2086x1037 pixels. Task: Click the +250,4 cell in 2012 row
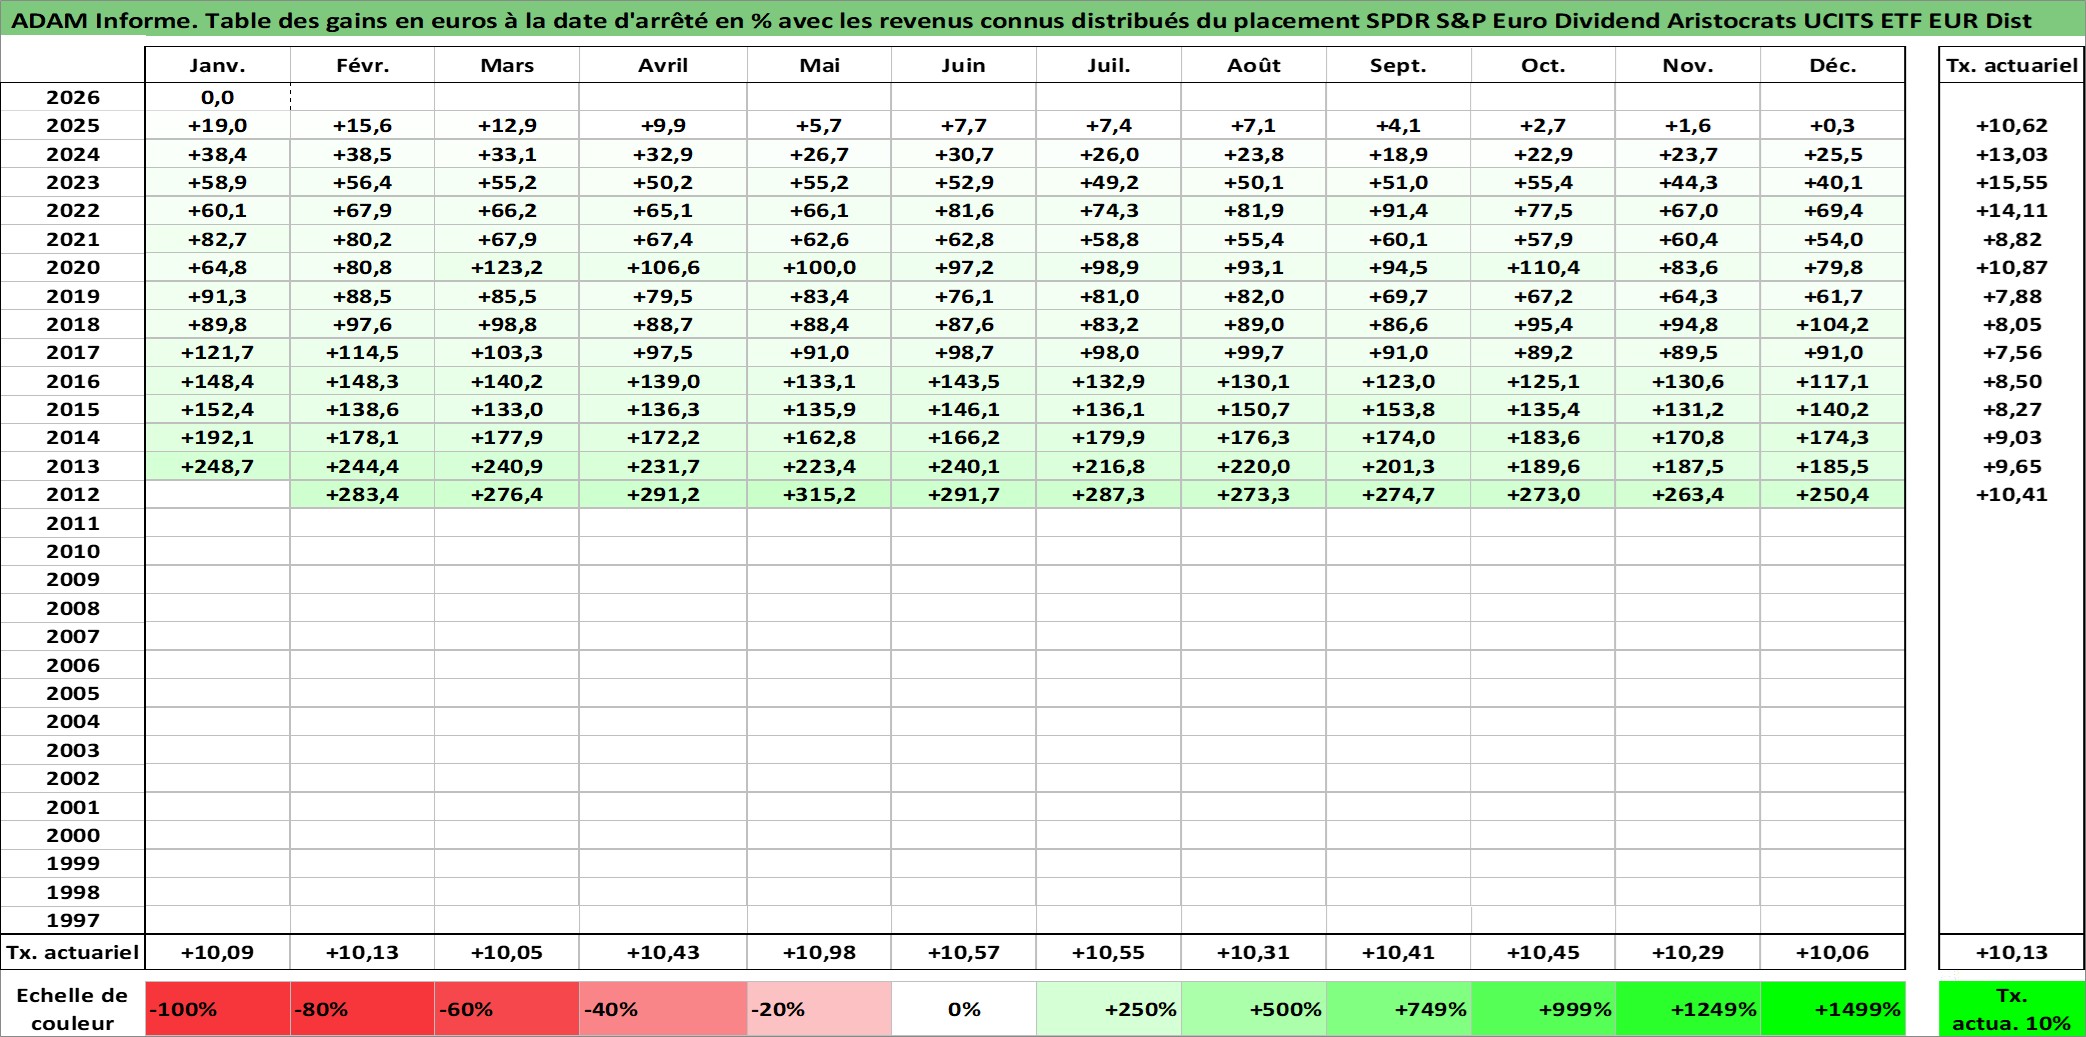(1833, 494)
